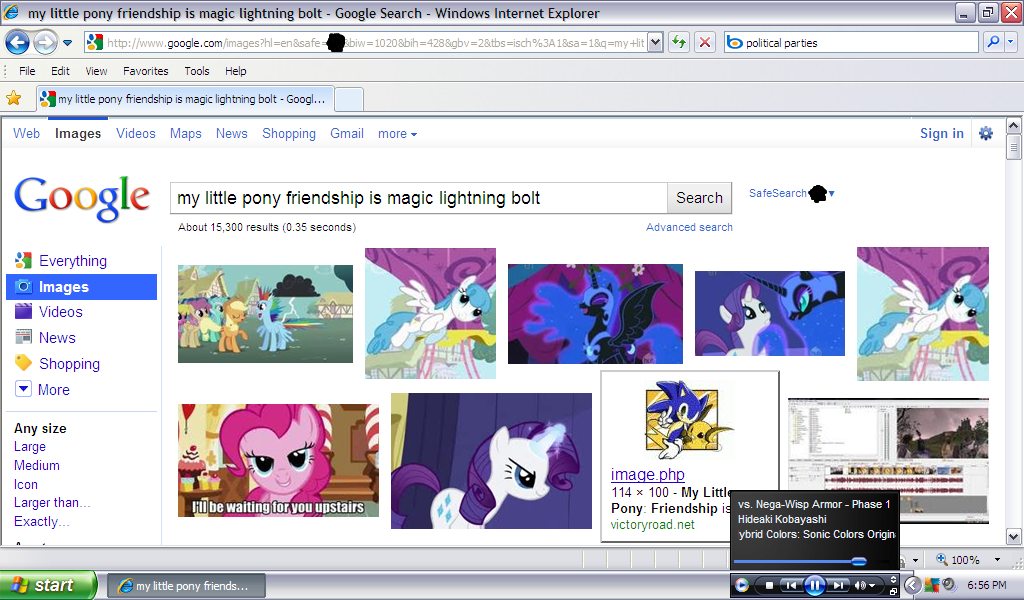Click the Pinkie Pie 'waiting upstairs' thumbnail
The width and height of the screenshot is (1024, 600).
279,460
